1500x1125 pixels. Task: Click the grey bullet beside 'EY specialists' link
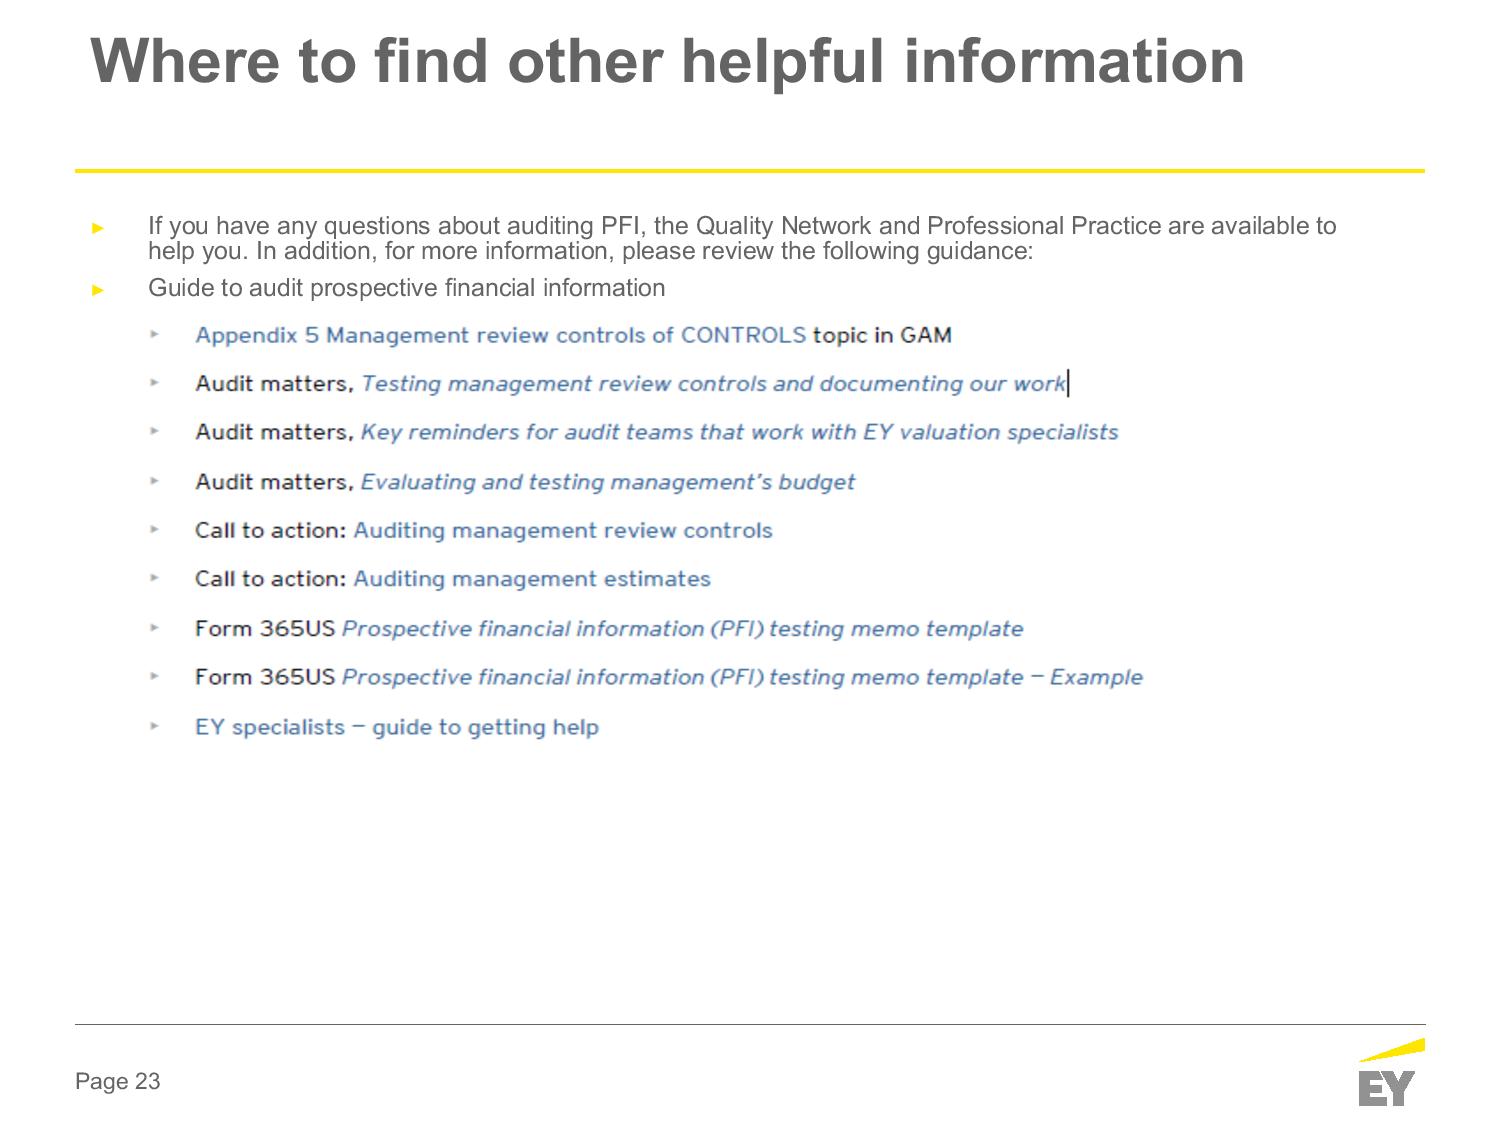(155, 727)
